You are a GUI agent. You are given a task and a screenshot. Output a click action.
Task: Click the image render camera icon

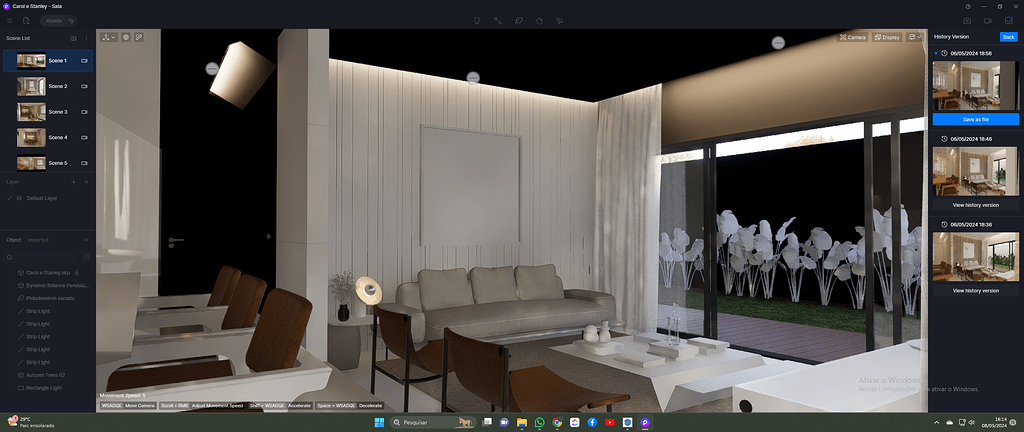[967, 21]
